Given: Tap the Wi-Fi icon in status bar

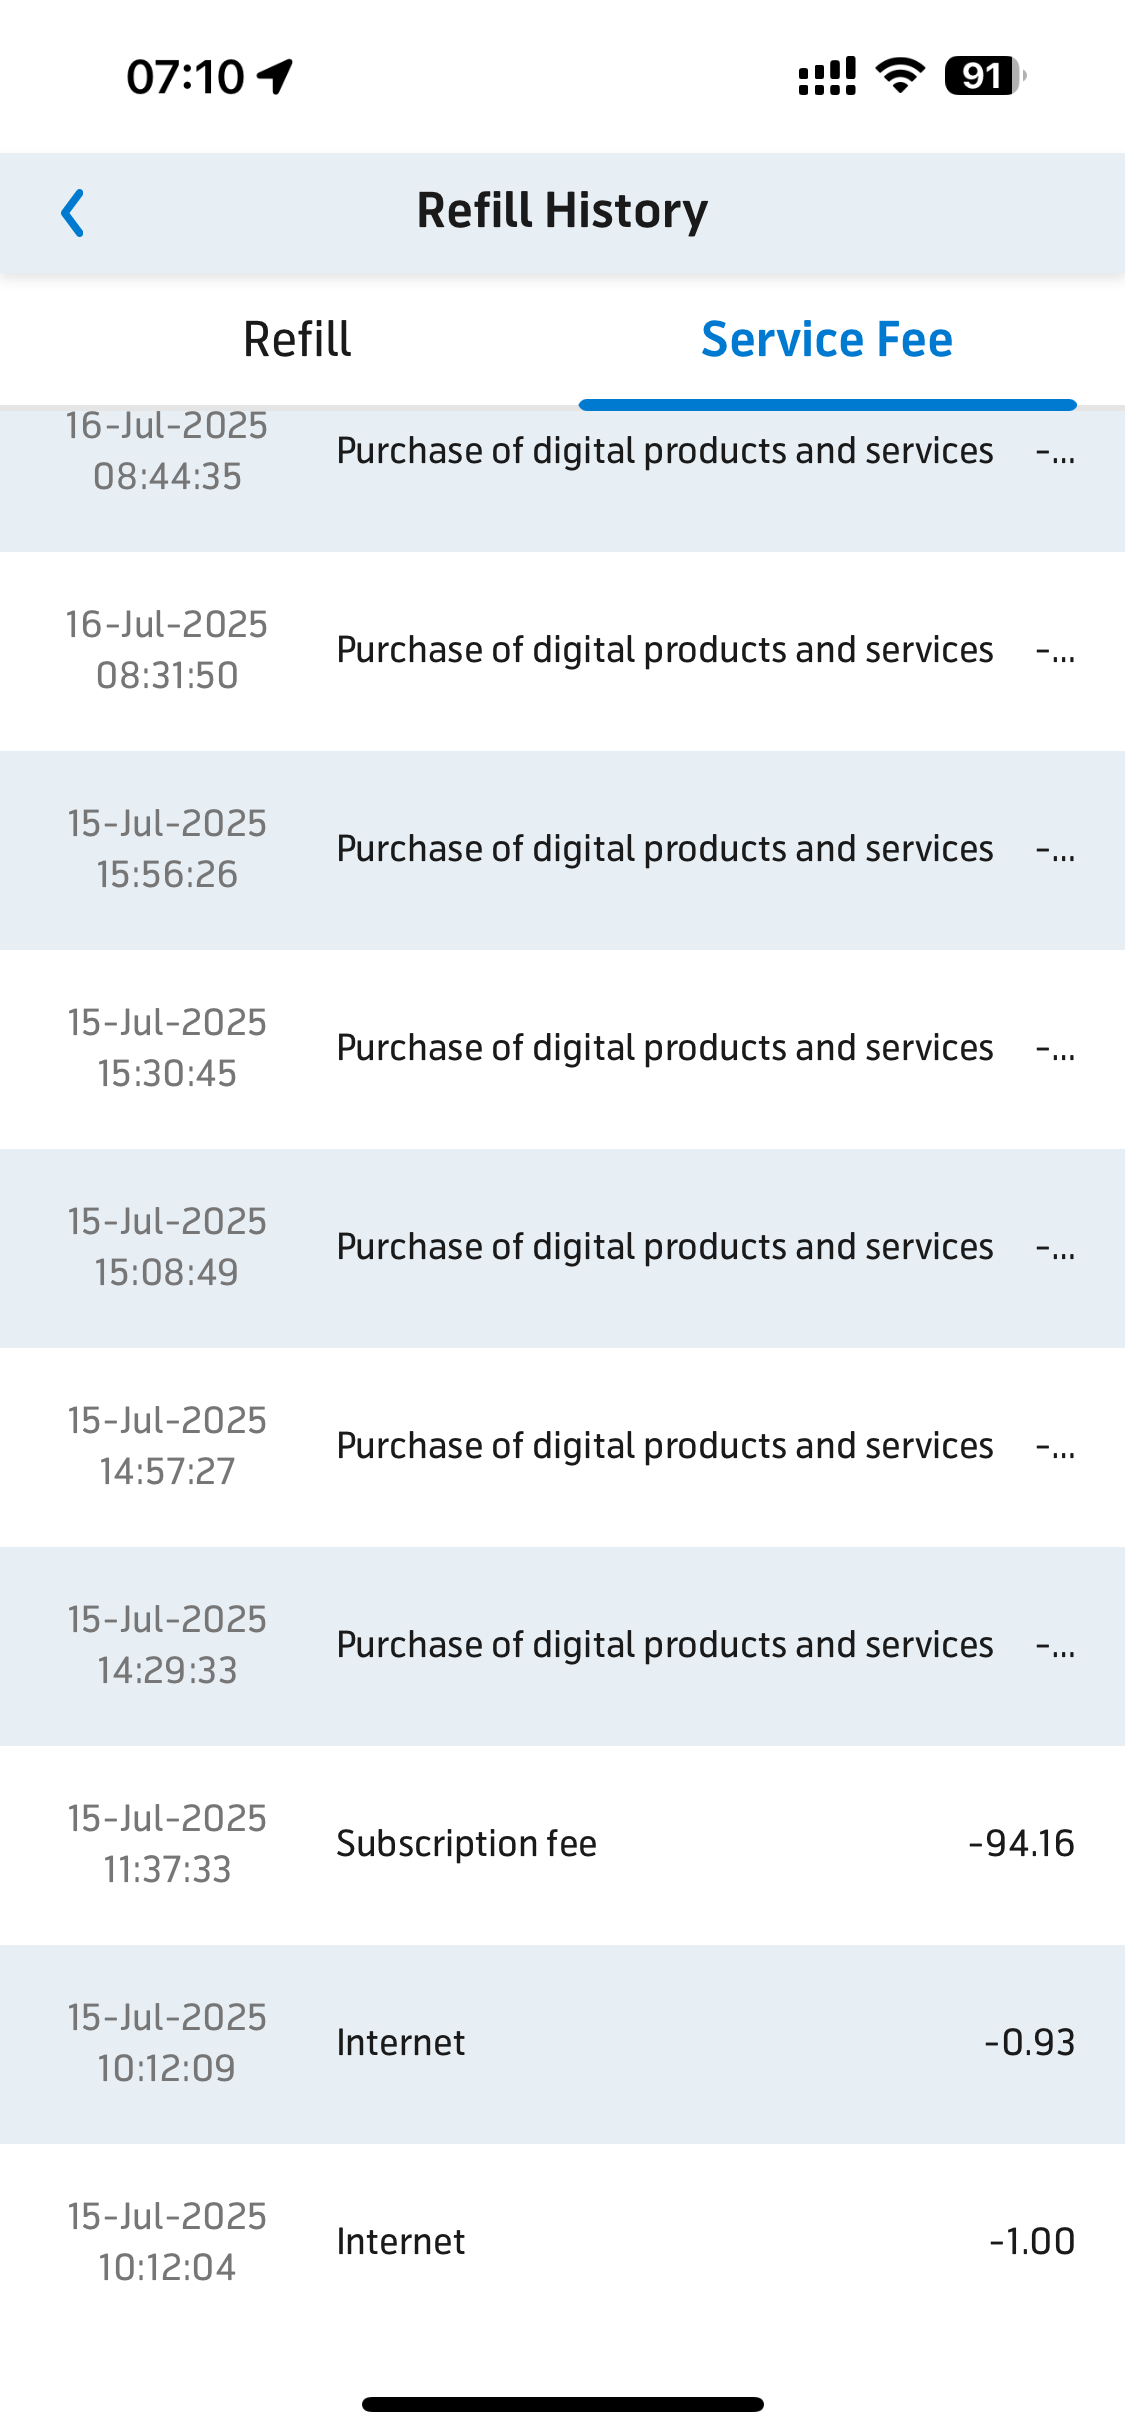Looking at the screenshot, I should [900, 76].
